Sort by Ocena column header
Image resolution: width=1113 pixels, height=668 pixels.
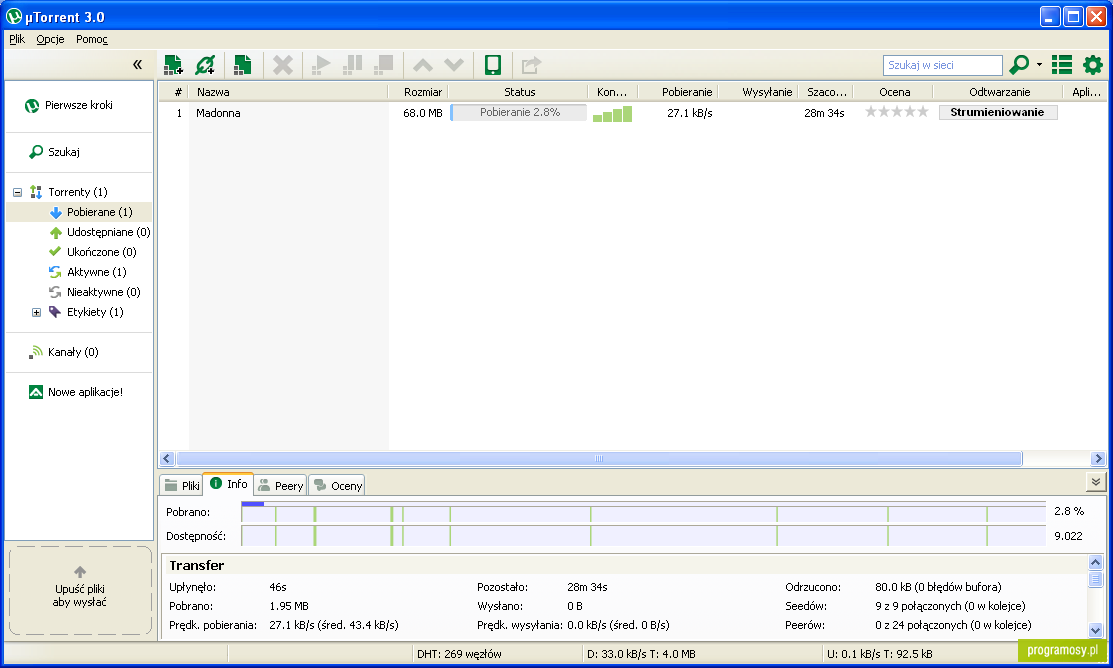coord(894,92)
